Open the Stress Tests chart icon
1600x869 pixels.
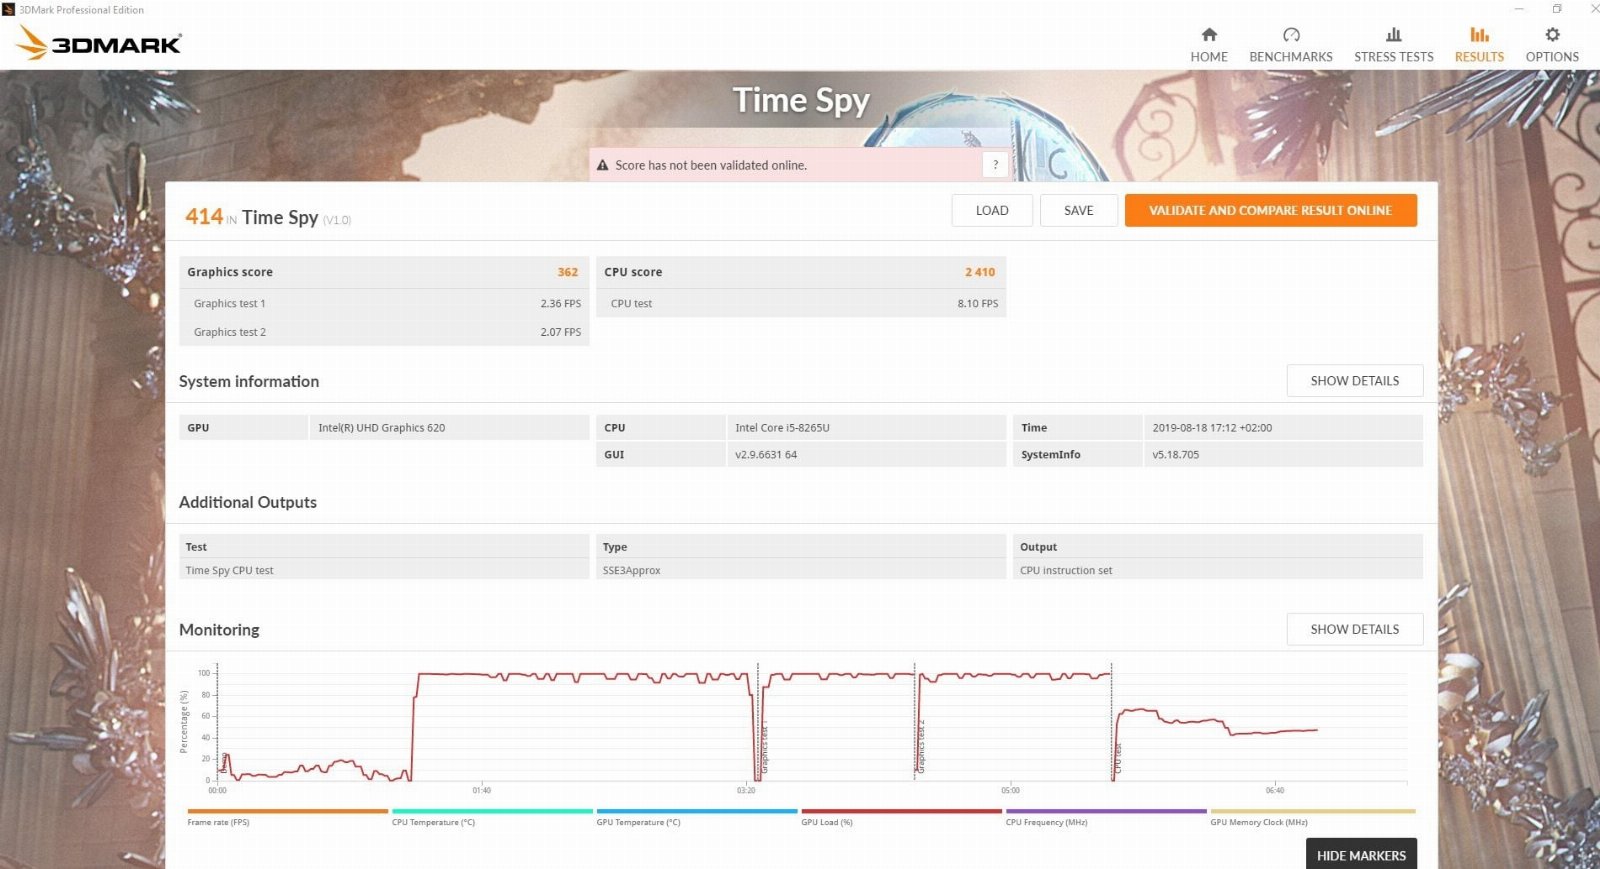click(1394, 35)
